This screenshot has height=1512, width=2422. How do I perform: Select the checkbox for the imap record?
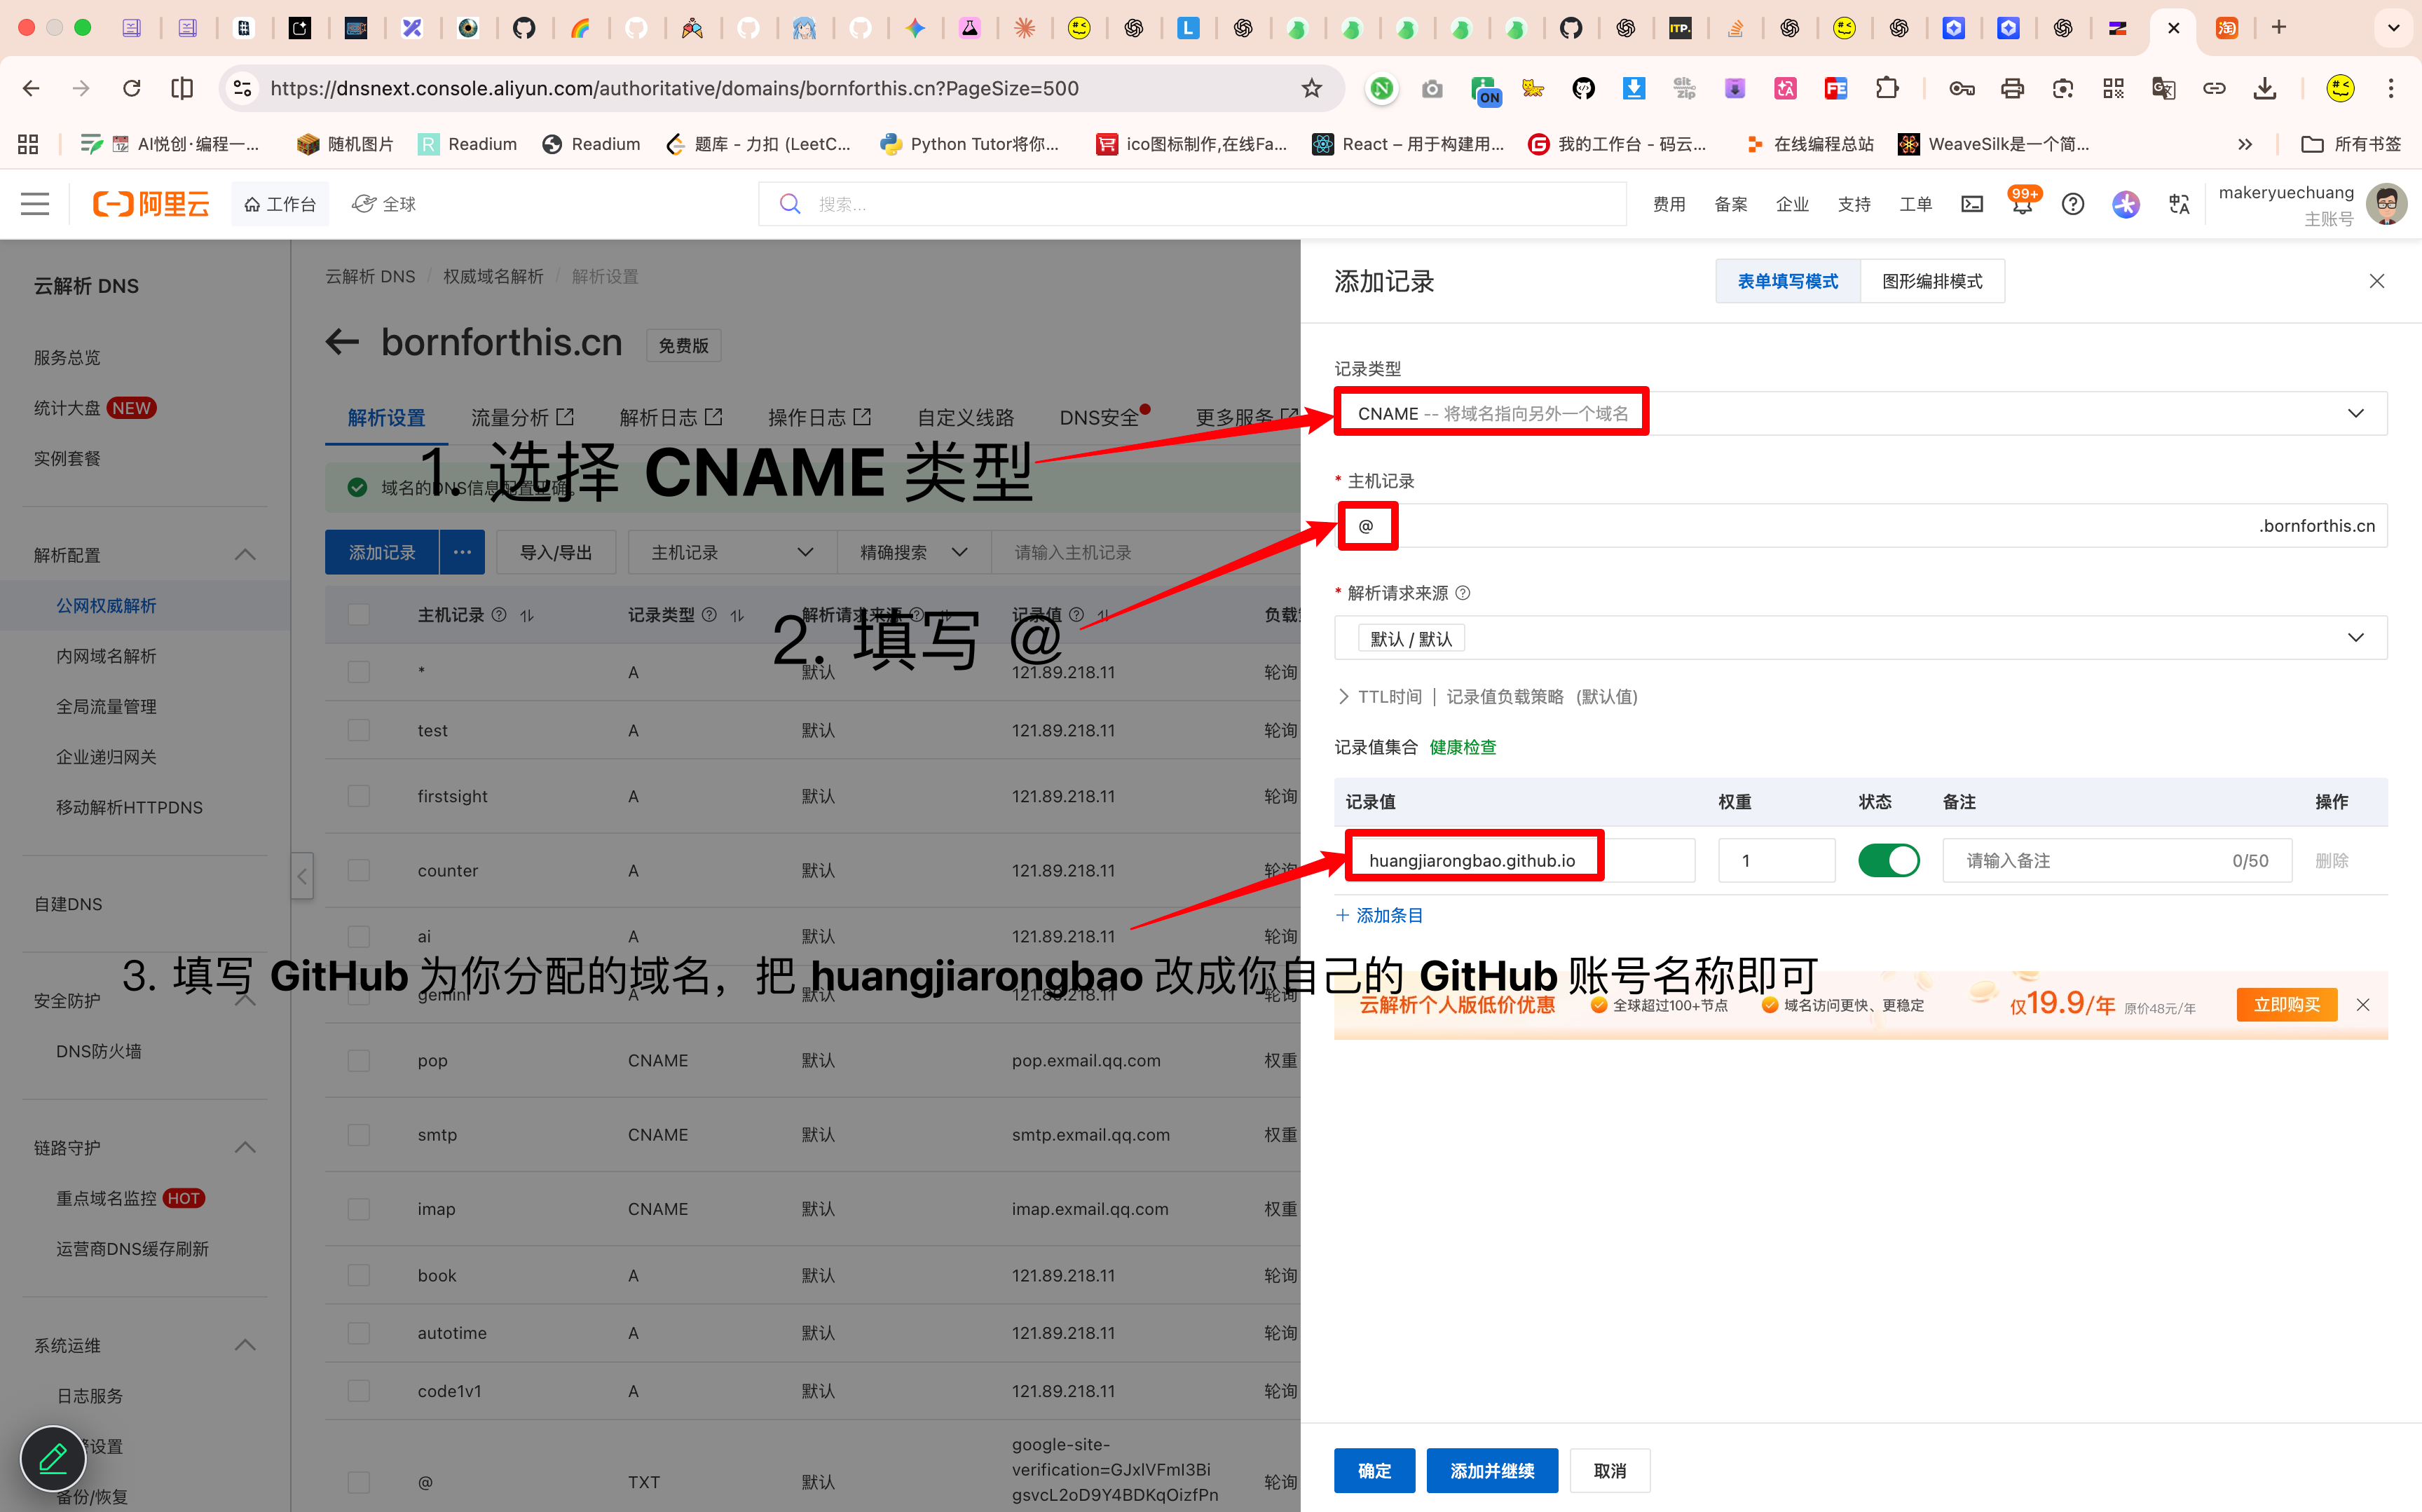(x=359, y=1208)
